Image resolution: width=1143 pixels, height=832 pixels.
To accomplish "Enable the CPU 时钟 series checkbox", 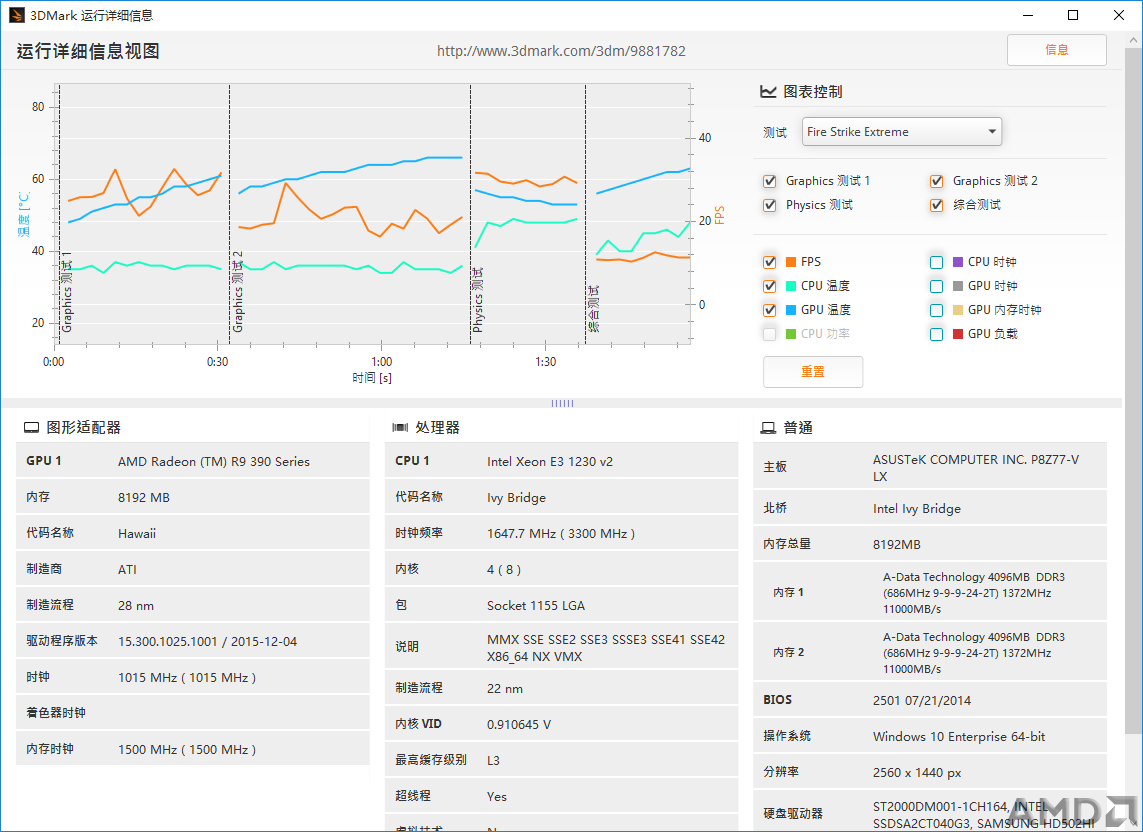I will tap(937, 262).
